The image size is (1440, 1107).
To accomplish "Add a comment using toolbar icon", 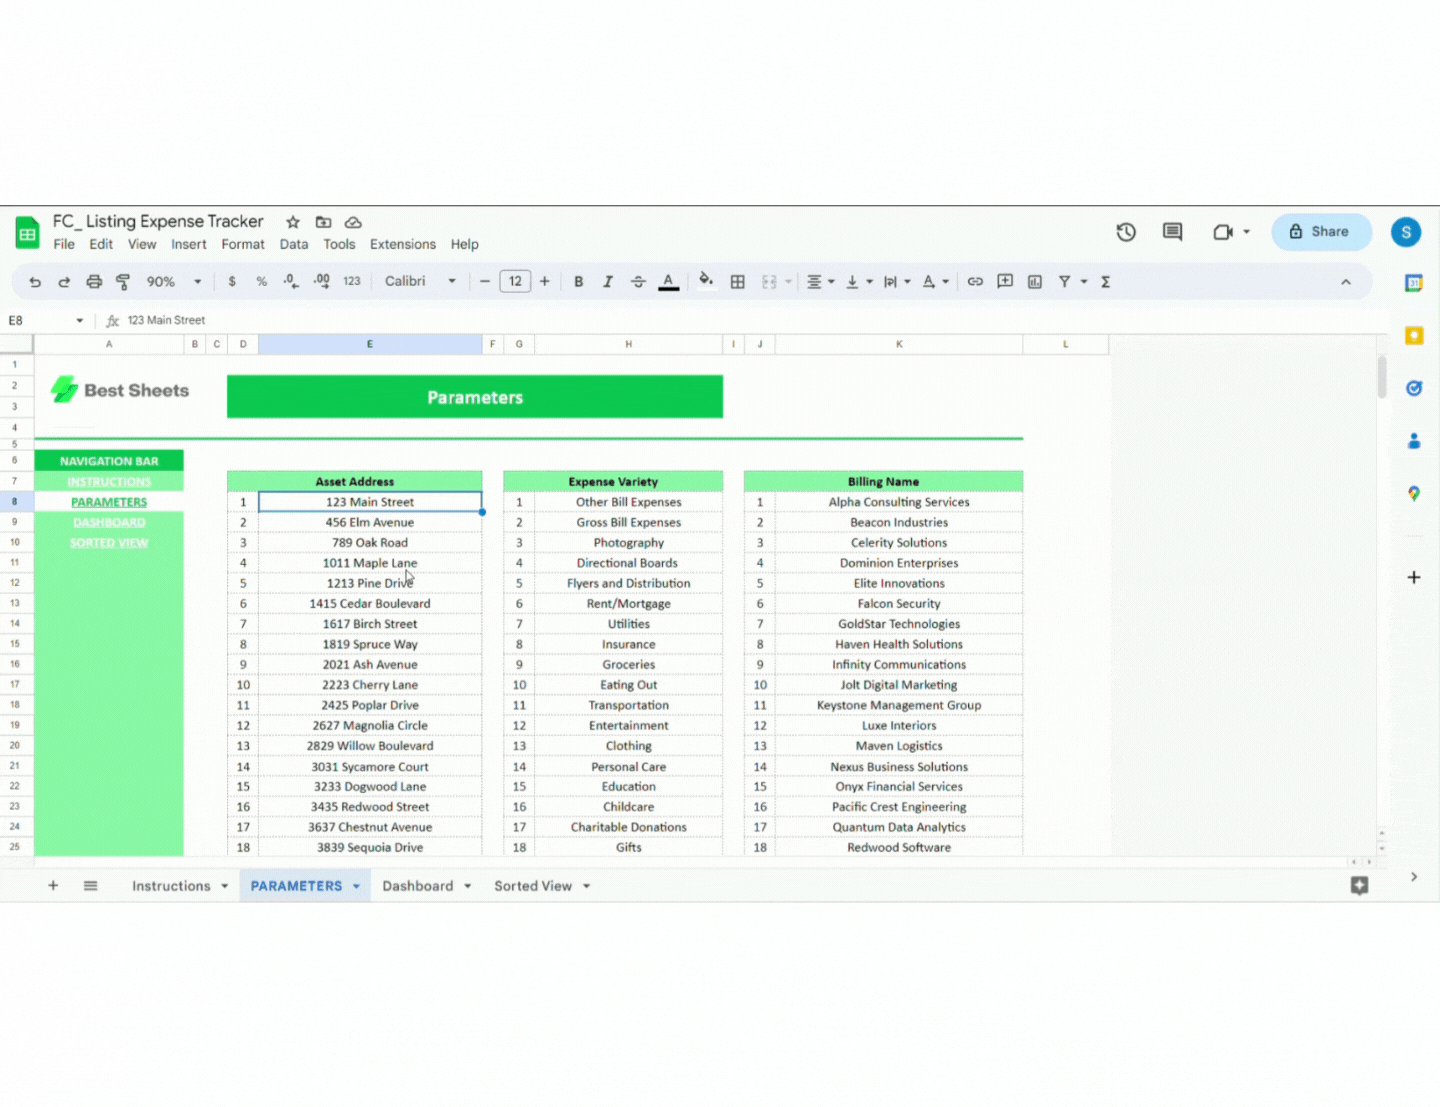I will (x=1005, y=282).
